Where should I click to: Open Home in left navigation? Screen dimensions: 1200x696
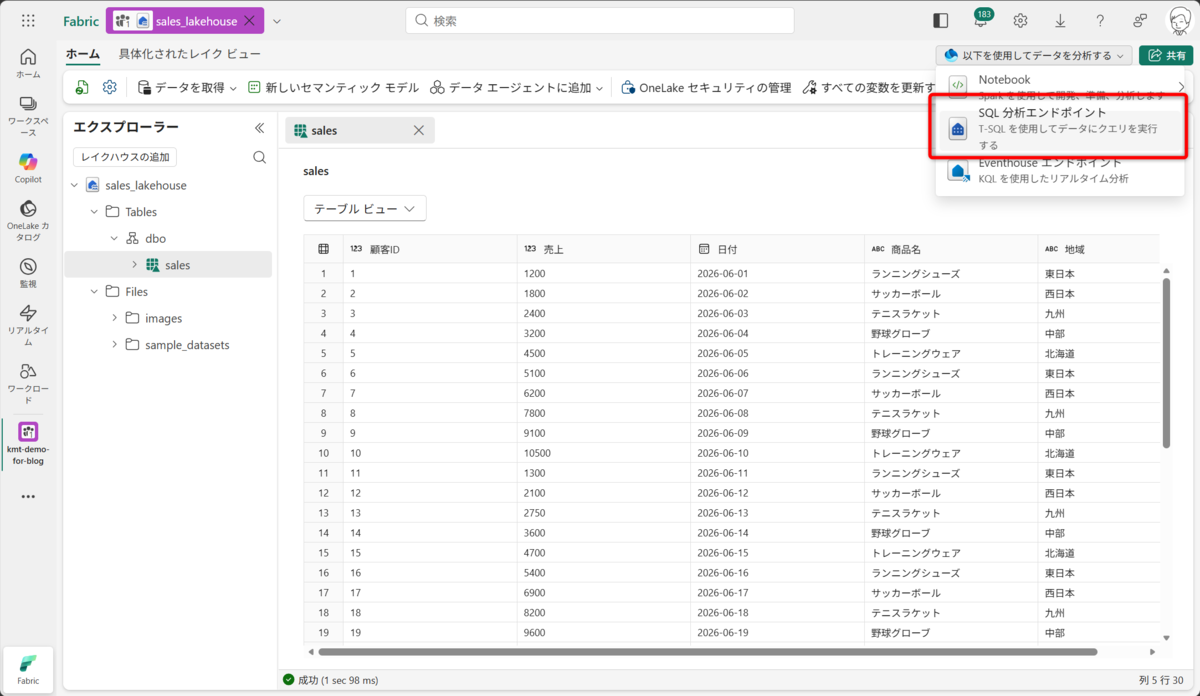click(x=28, y=64)
